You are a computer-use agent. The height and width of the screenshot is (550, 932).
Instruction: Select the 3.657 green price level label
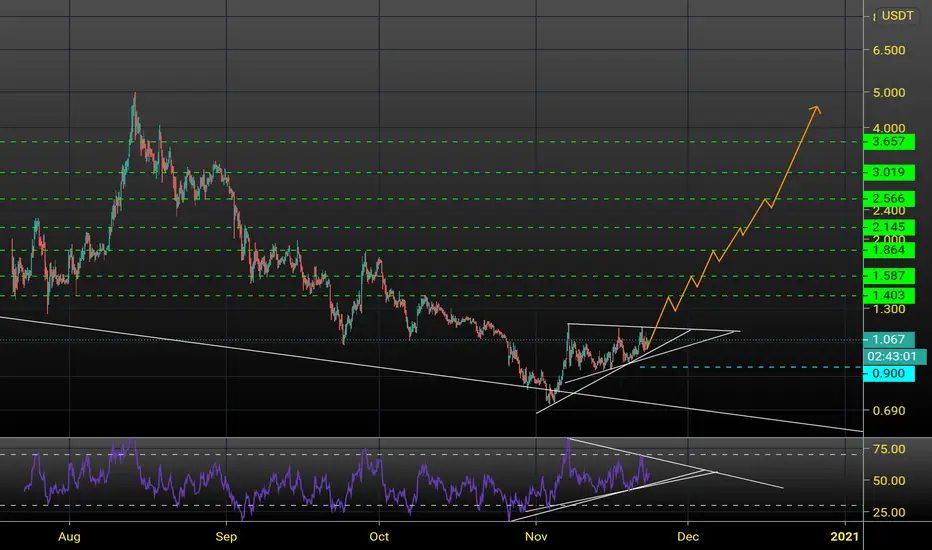(x=889, y=142)
